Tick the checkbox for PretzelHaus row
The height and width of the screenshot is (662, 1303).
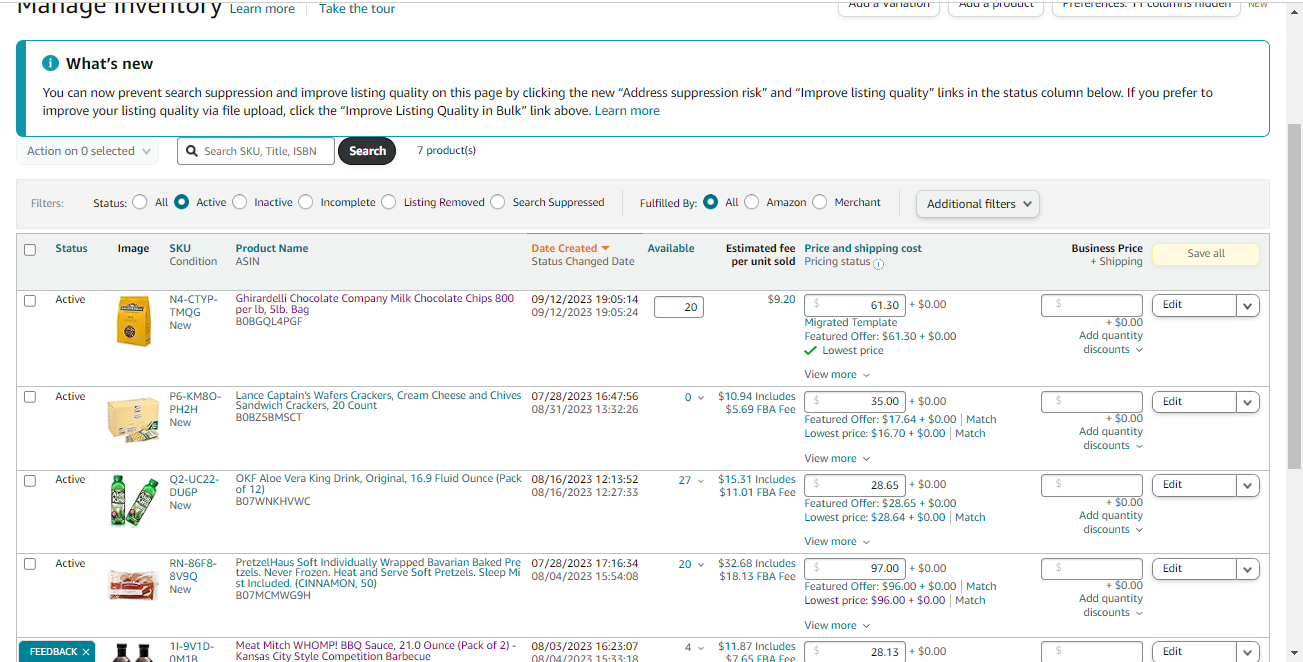tap(30, 564)
